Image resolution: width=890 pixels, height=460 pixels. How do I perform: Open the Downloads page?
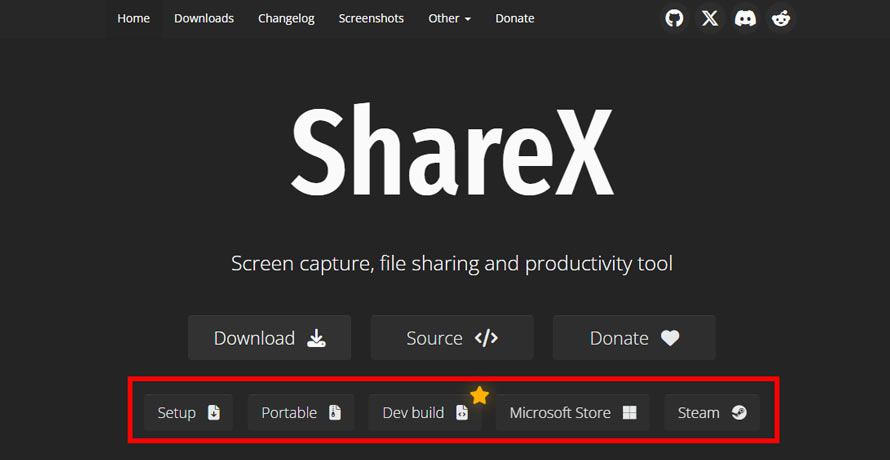tap(204, 19)
